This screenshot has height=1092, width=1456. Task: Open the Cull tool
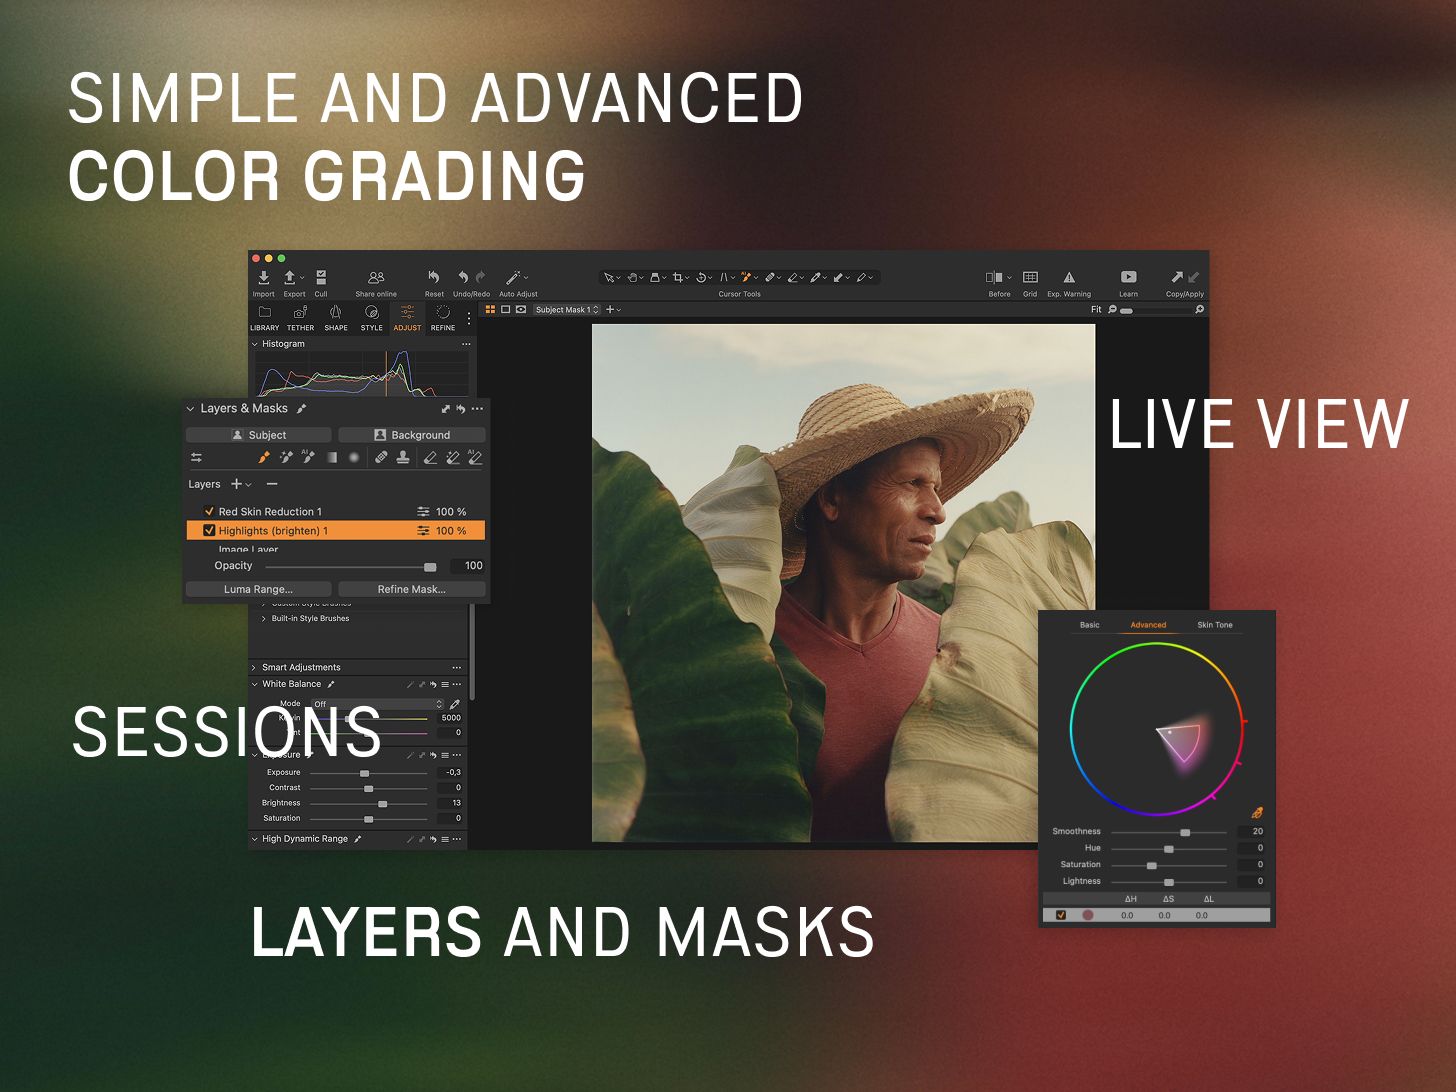[321, 278]
